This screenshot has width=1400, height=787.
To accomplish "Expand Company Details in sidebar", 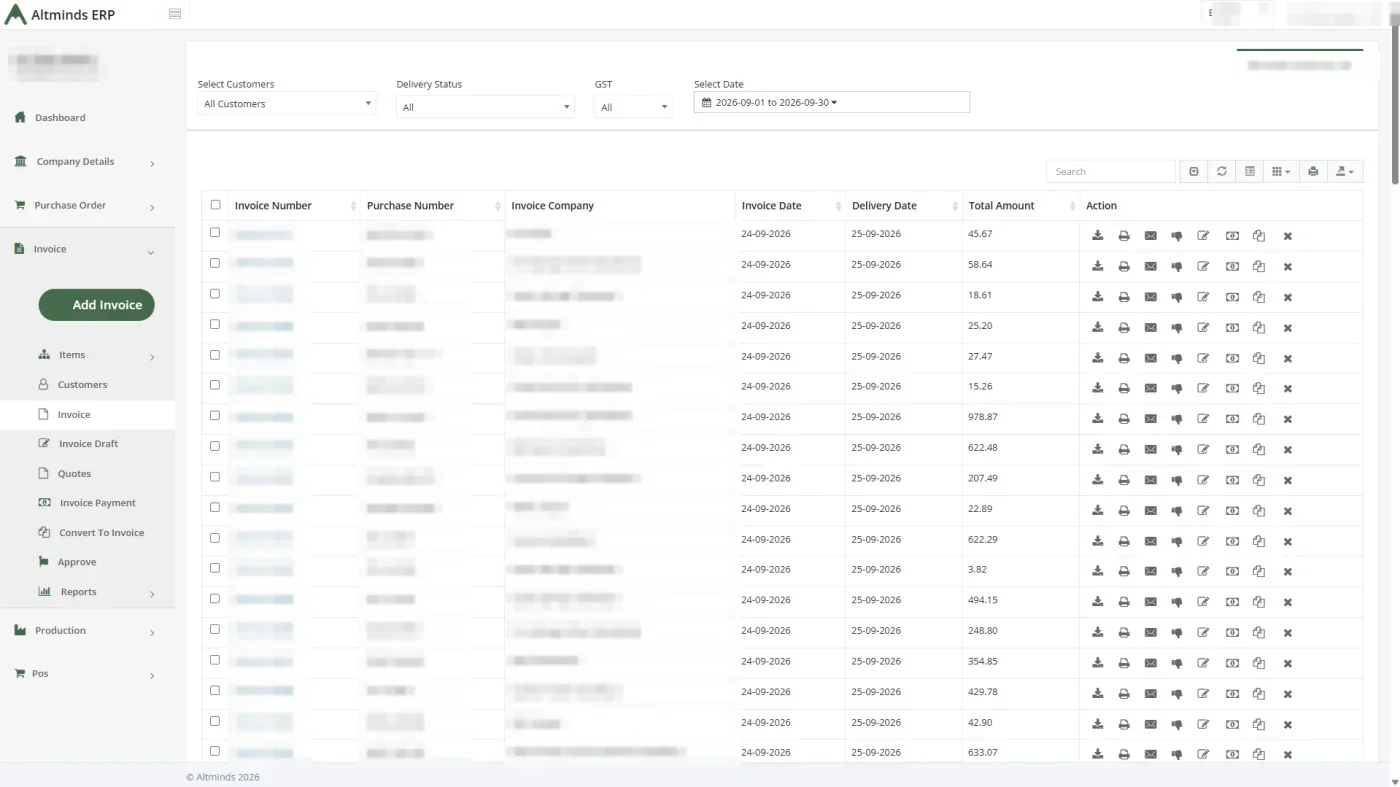I will [x=87, y=162].
